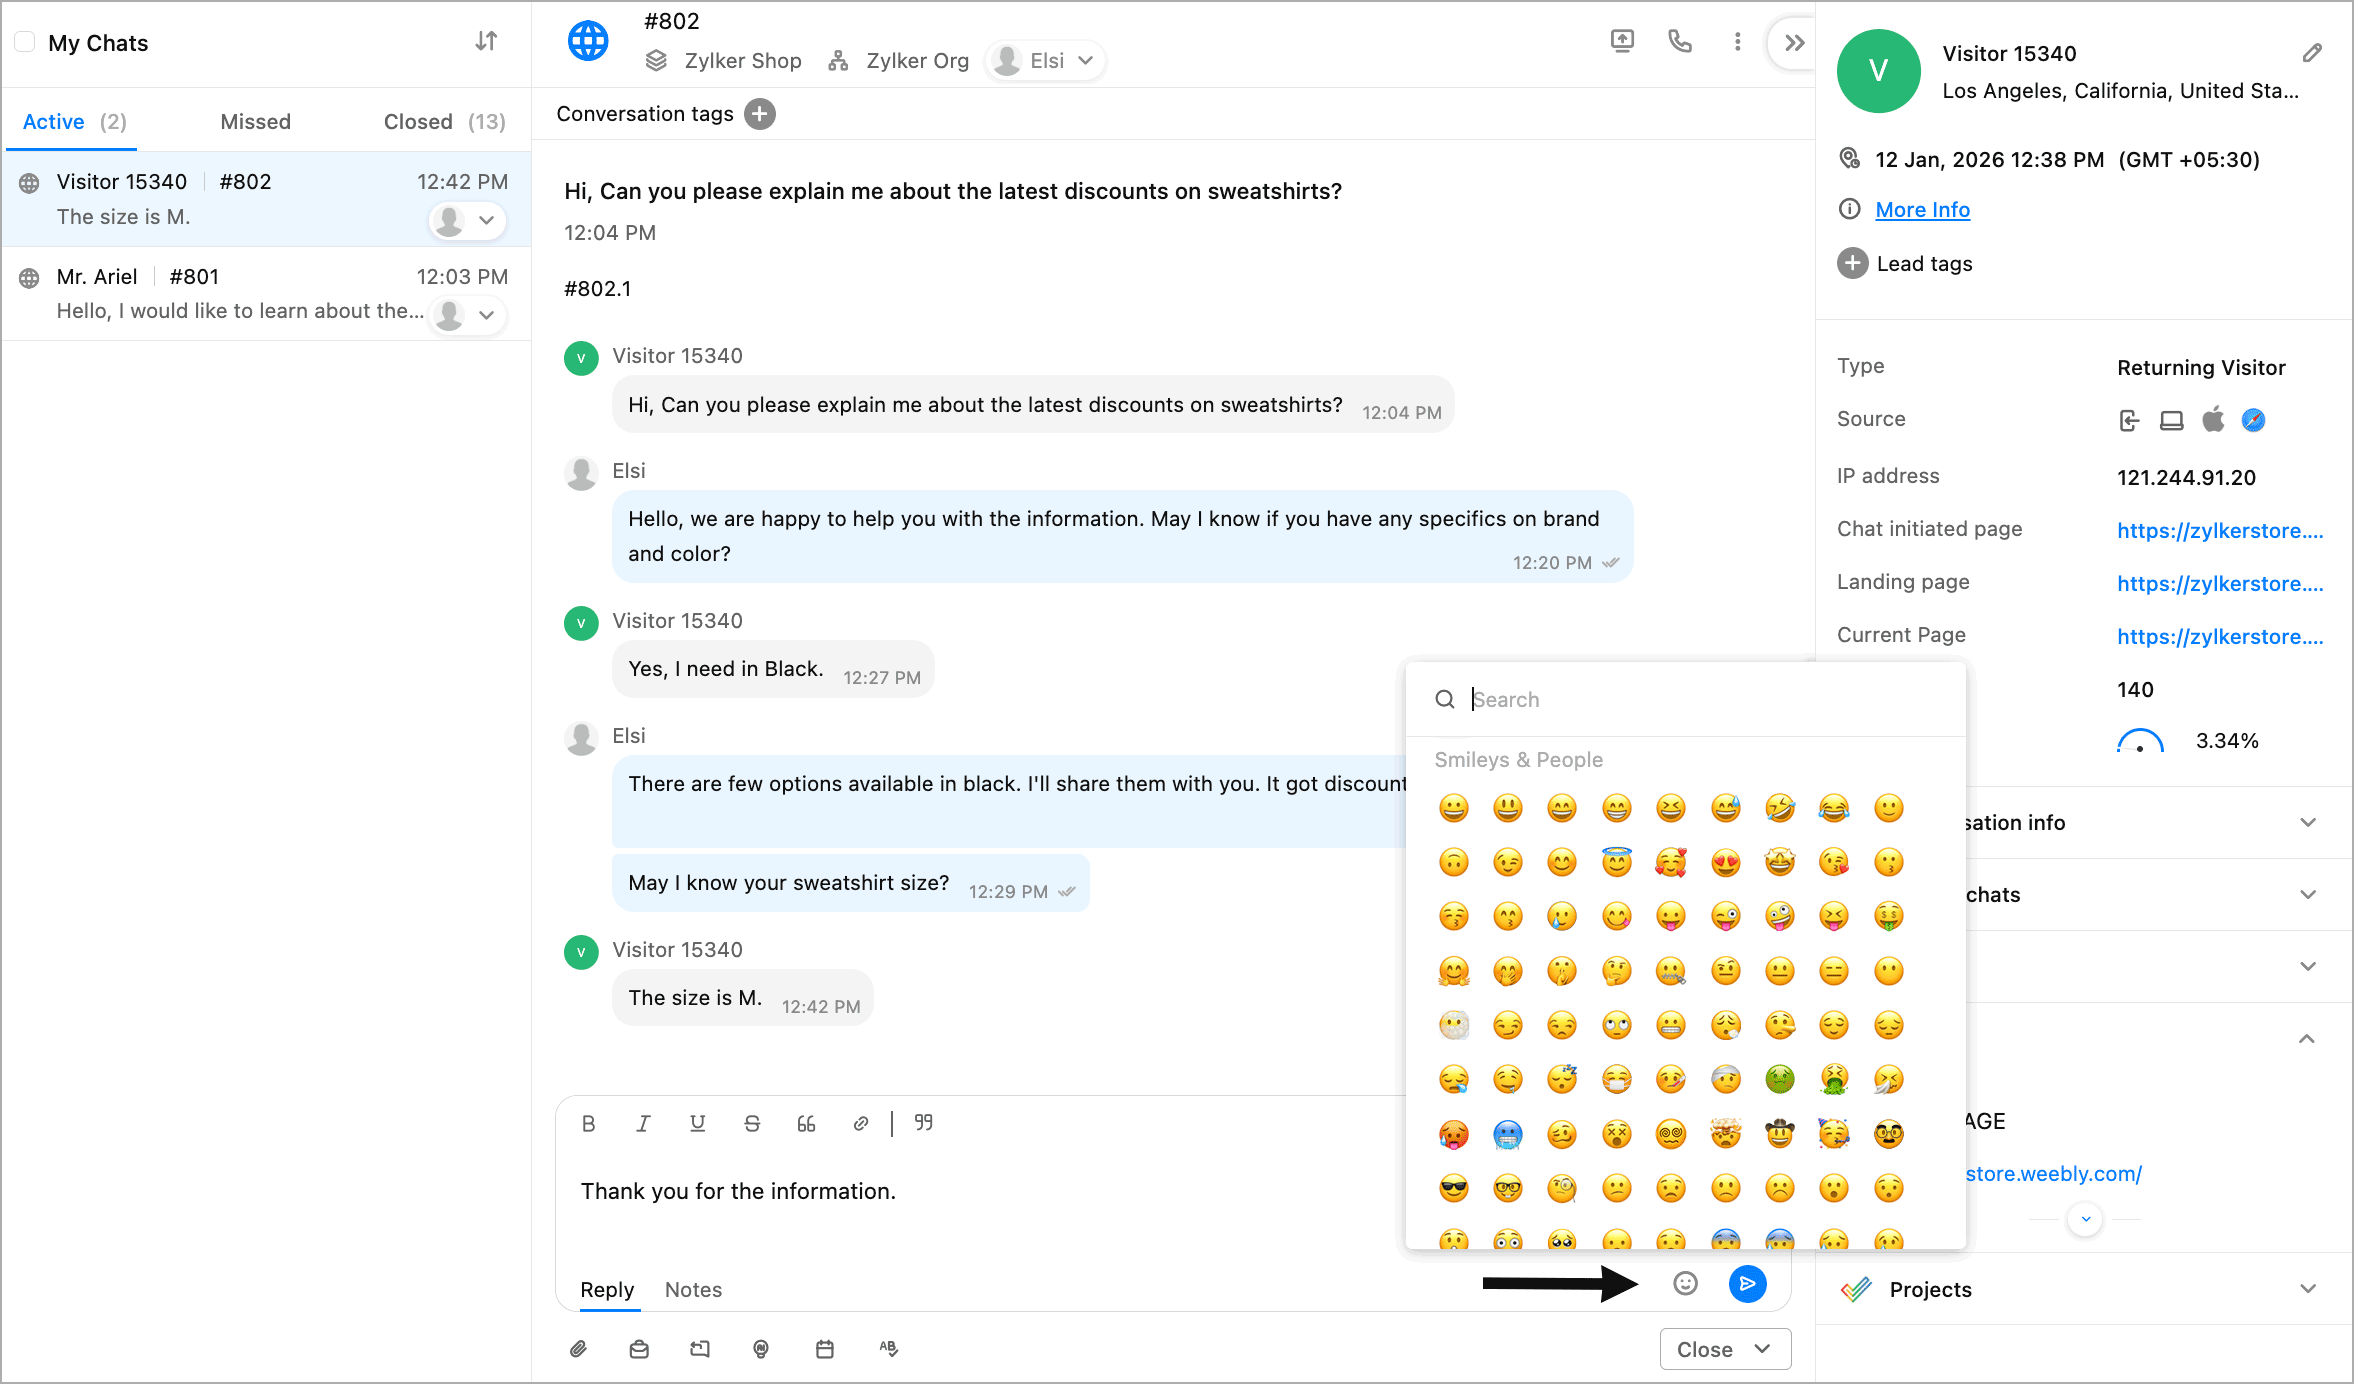Click the Bold formatting icon
The image size is (2354, 1384).
click(x=589, y=1123)
